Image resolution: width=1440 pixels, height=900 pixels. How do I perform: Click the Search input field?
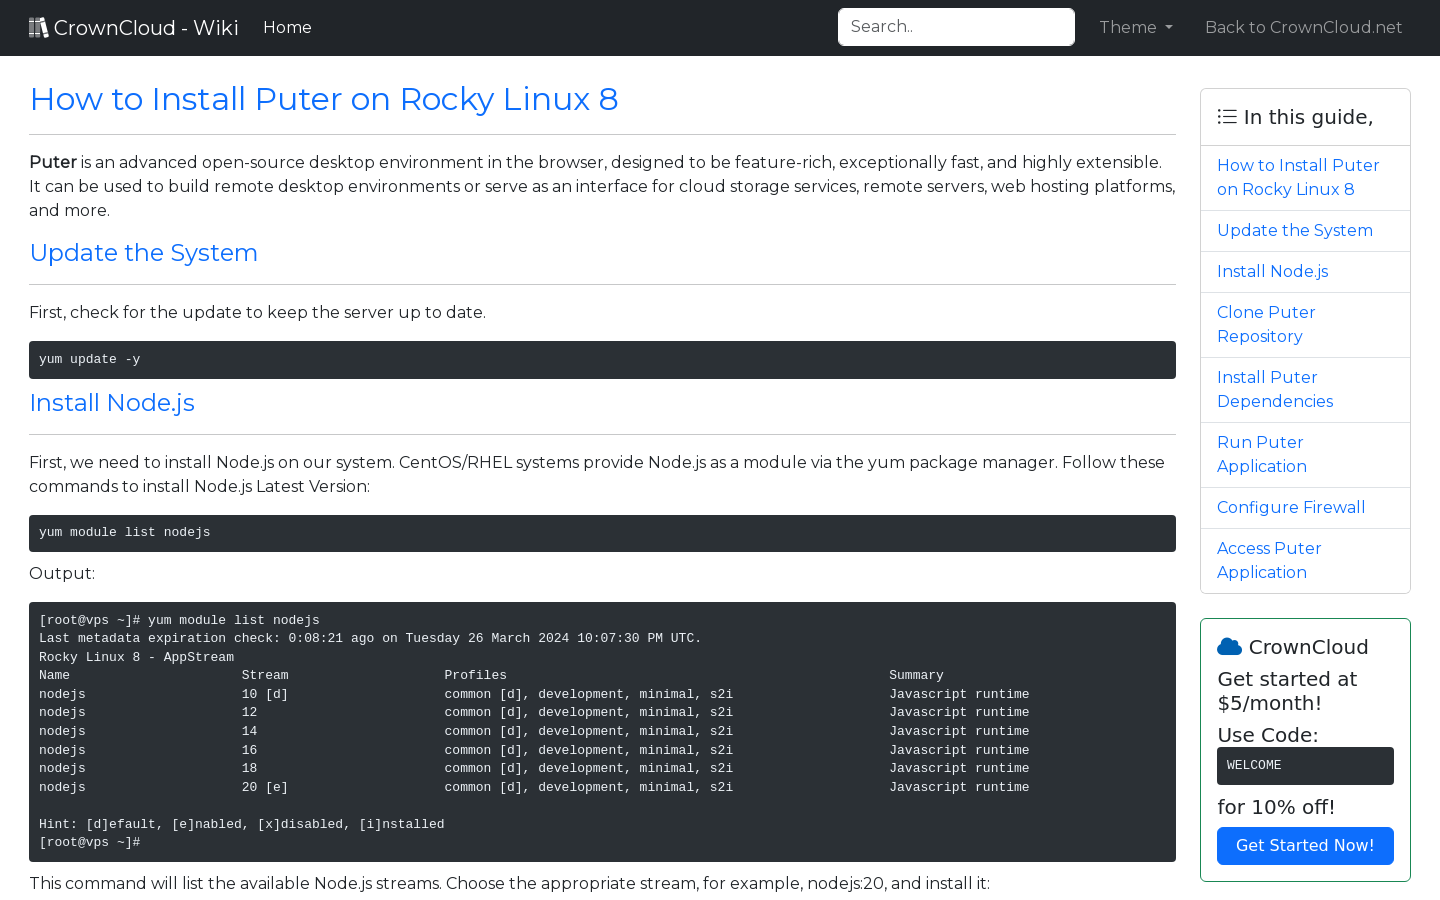pyautogui.click(x=956, y=26)
